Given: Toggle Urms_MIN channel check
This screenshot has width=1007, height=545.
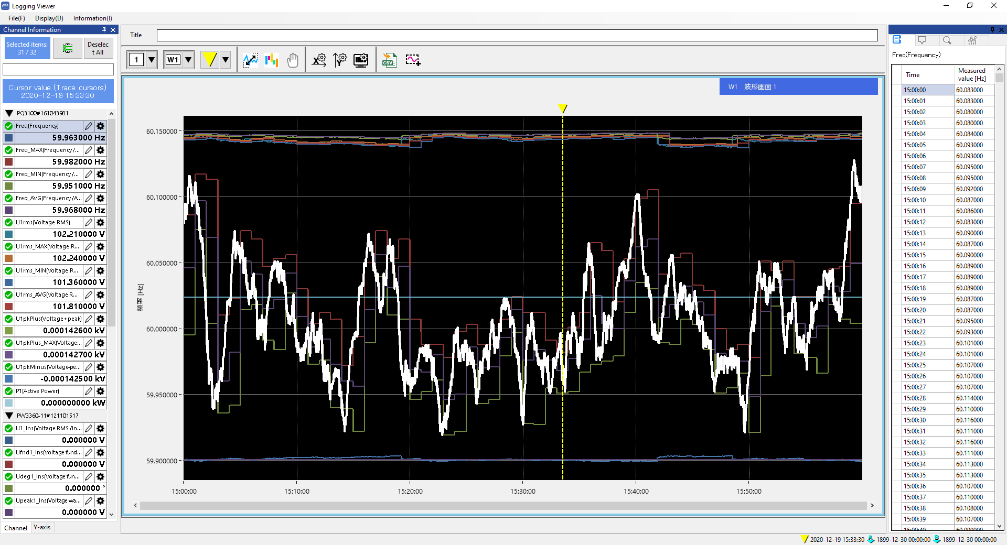Looking at the screenshot, I should (x=8, y=270).
